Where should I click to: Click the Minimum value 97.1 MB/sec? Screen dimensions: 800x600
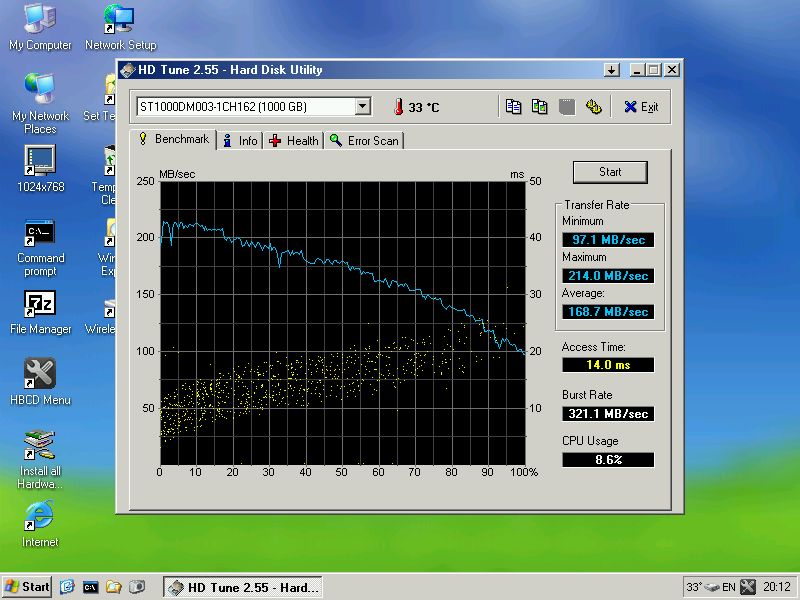(x=608, y=240)
